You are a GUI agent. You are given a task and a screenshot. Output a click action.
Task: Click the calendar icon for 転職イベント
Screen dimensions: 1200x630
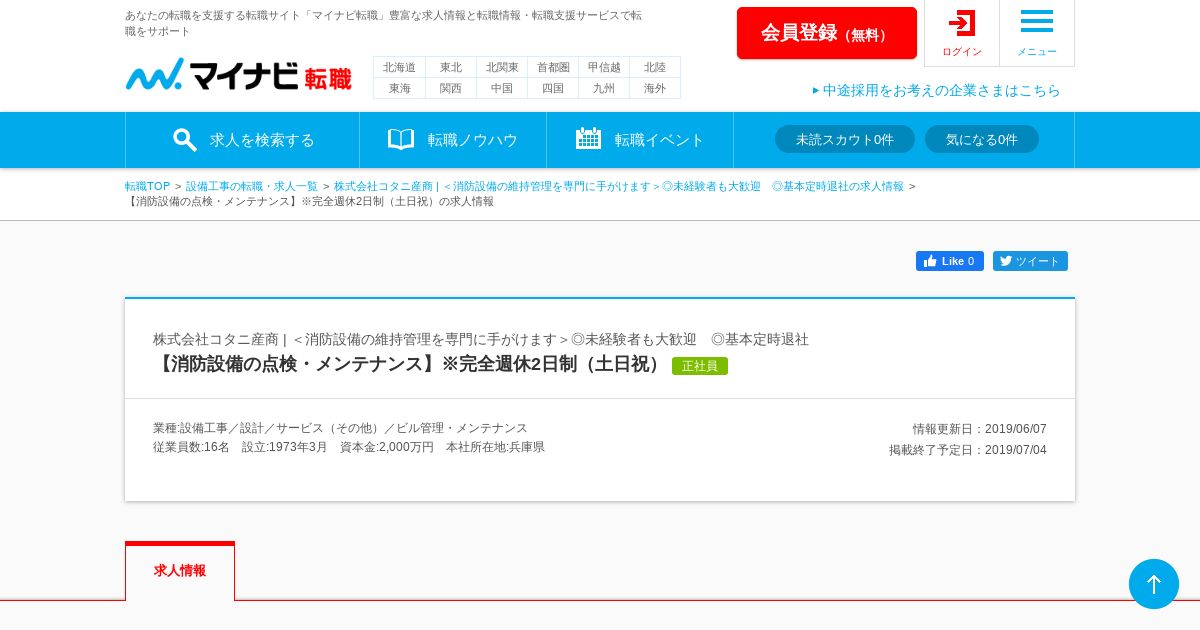tap(588, 139)
